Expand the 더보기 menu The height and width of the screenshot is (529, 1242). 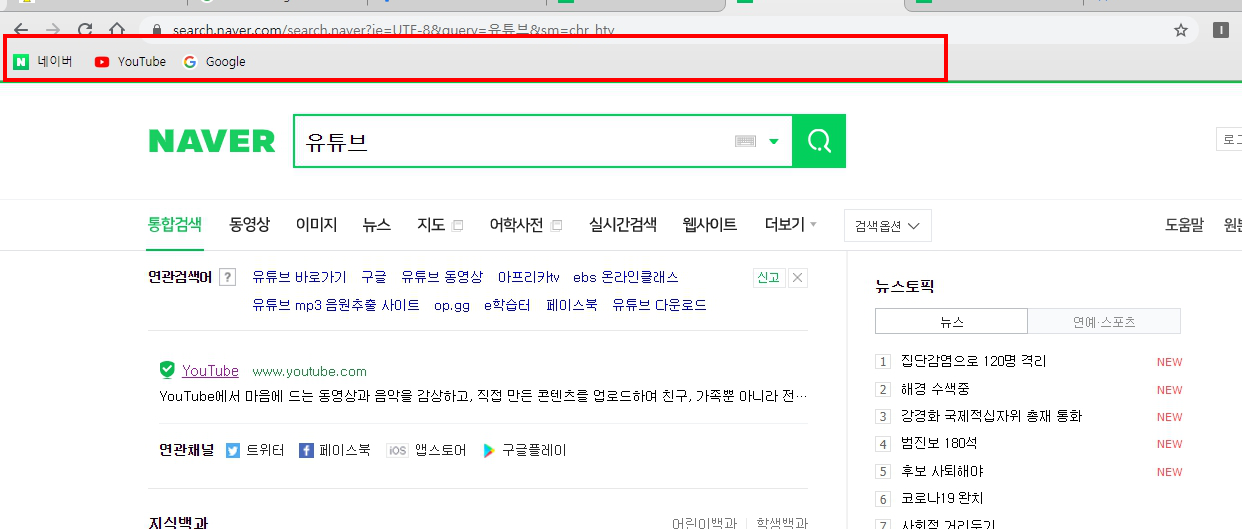pyautogui.click(x=790, y=225)
